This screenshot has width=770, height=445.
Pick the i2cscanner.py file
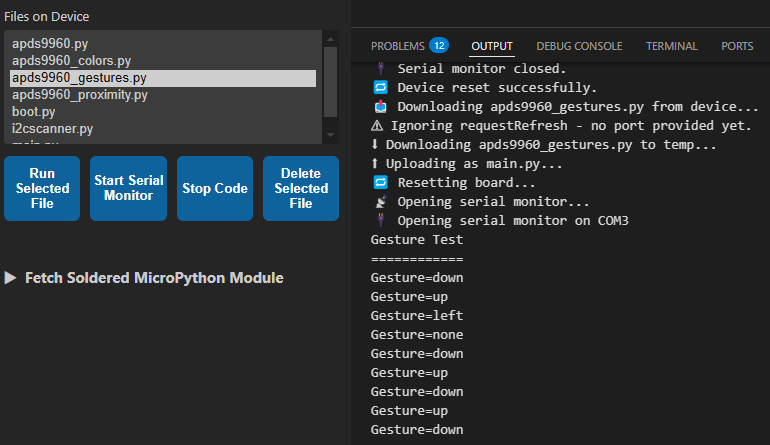click(53, 129)
